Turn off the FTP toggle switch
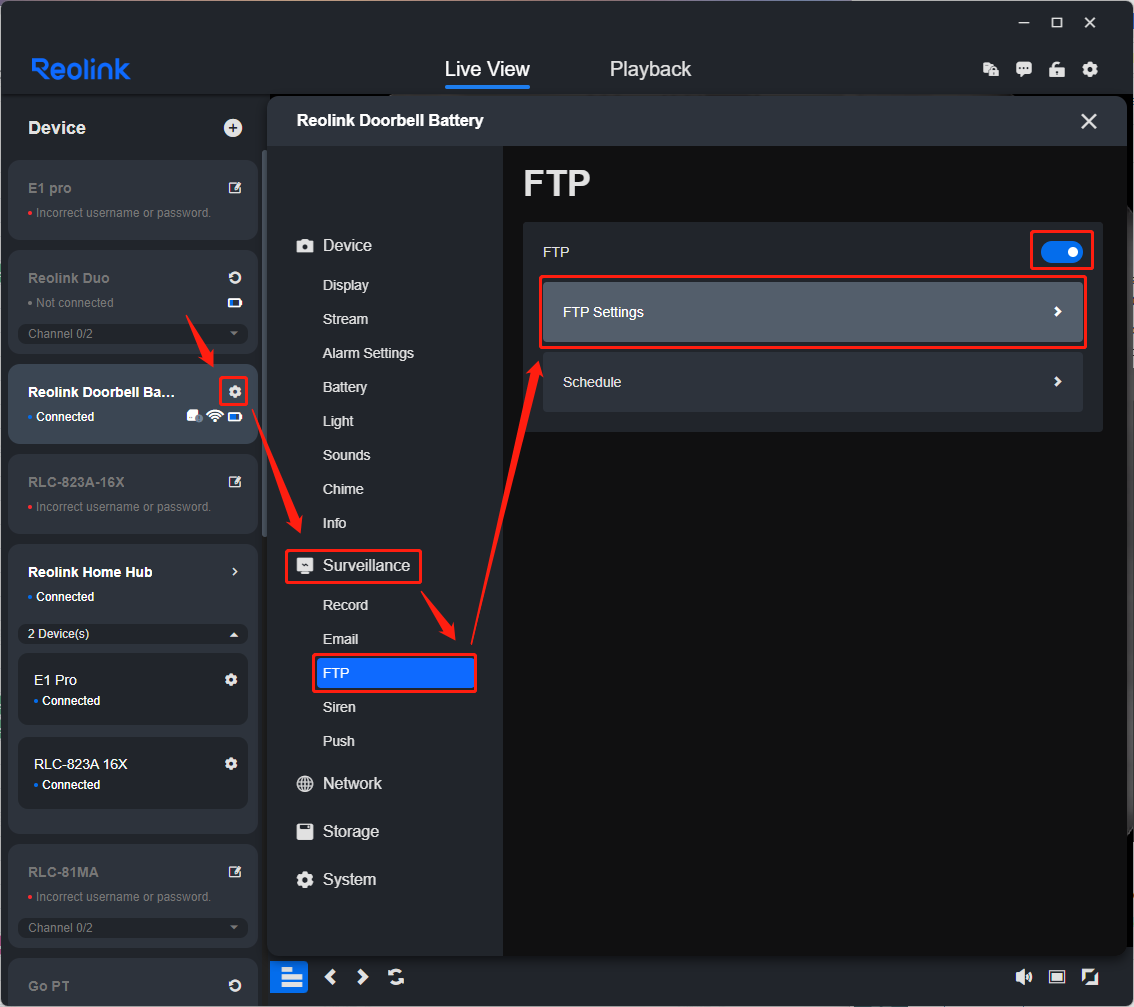 pos(1061,252)
